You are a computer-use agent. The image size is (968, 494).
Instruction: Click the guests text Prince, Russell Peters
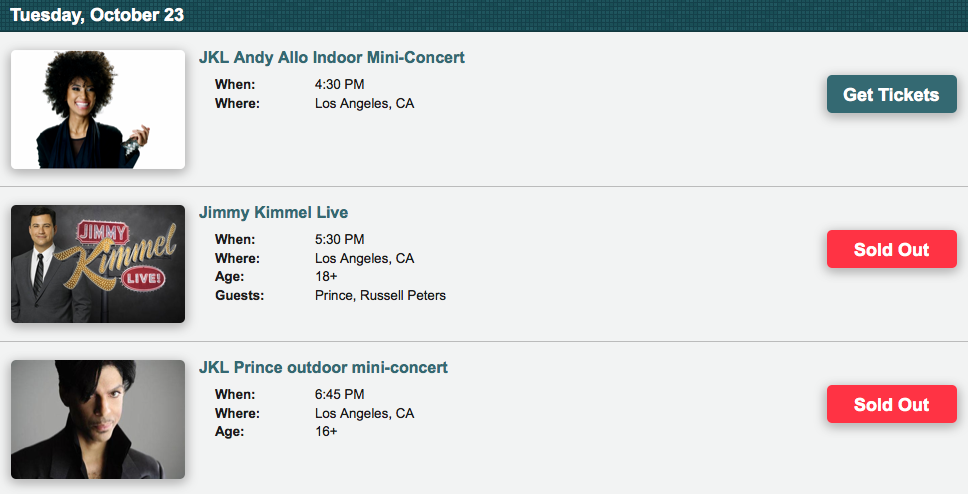pos(380,296)
